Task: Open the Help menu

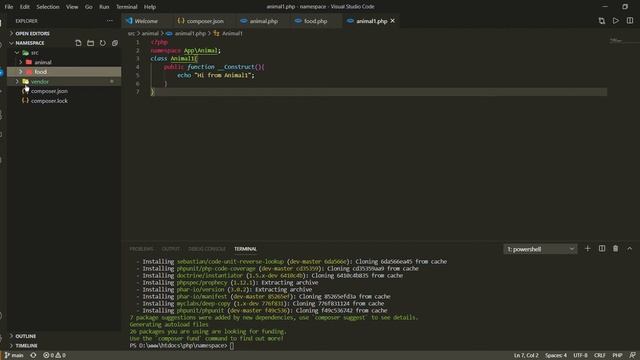Action: (x=150, y=7)
